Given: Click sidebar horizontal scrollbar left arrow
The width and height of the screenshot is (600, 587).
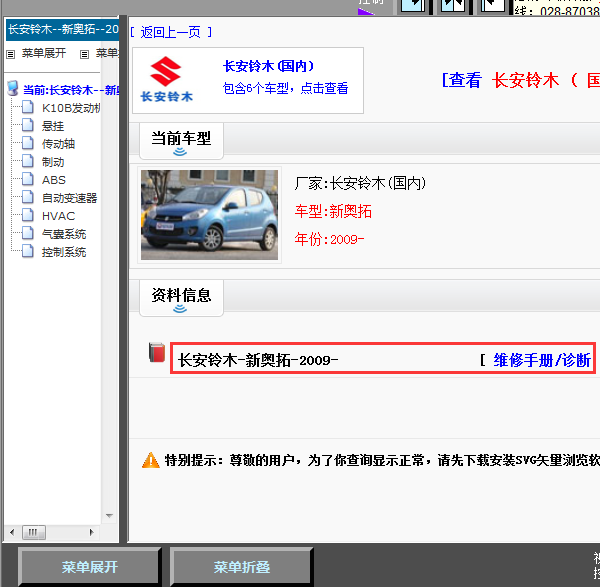Looking at the screenshot, I should pyautogui.click(x=12, y=532).
